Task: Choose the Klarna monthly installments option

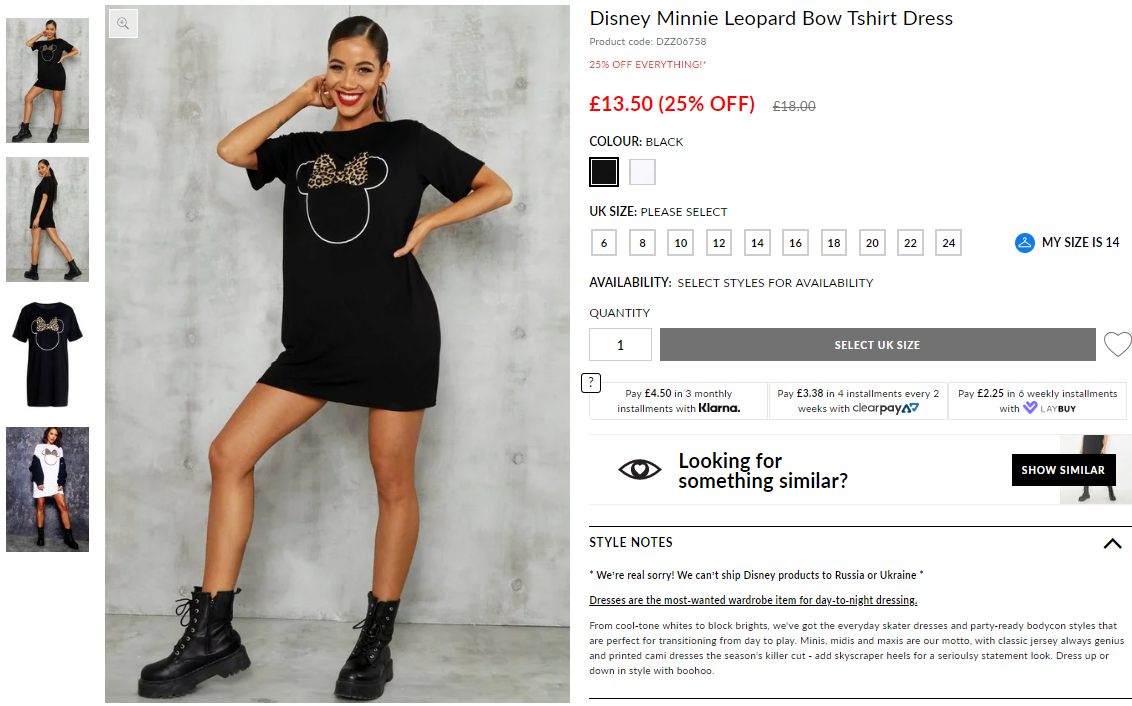Action: (x=679, y=401)
